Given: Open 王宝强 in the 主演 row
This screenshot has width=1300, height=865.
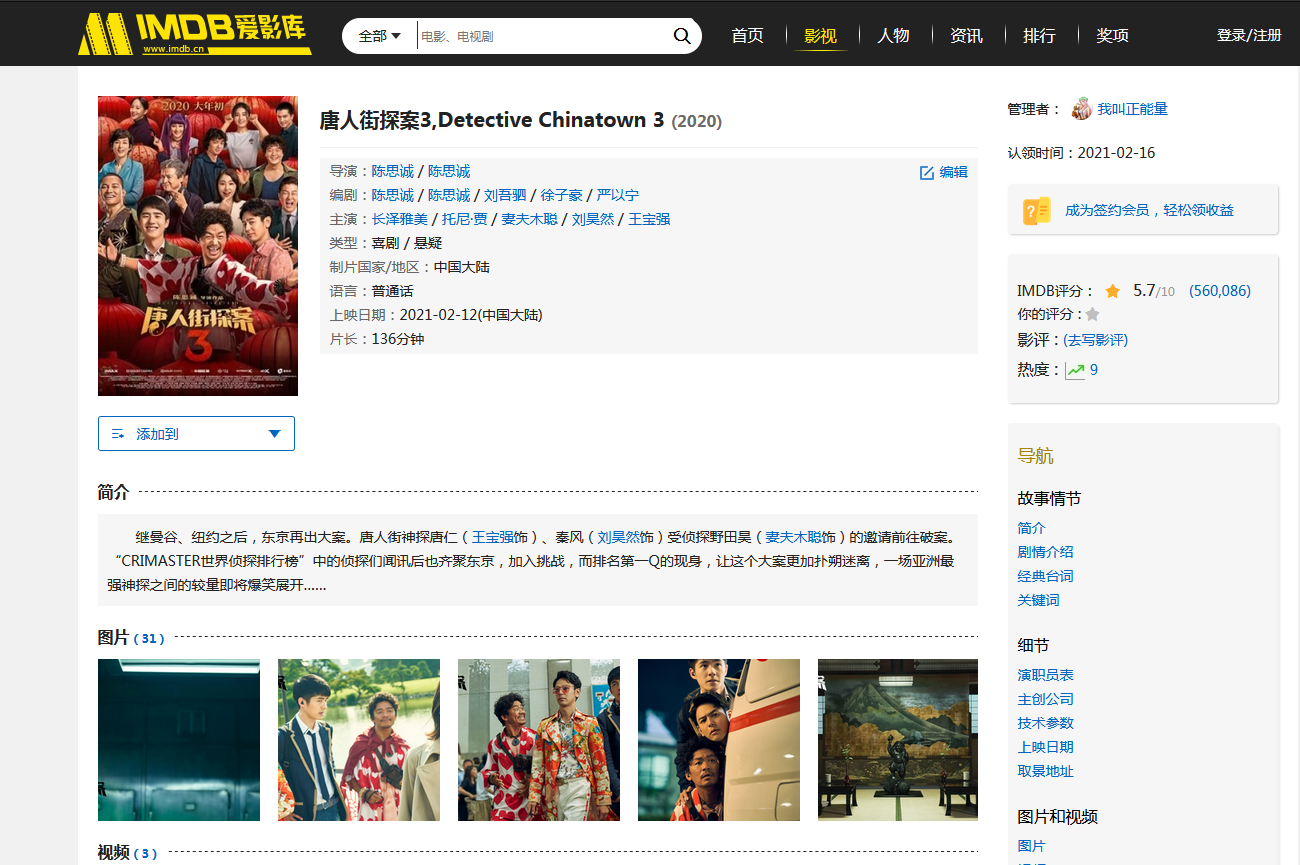Looking at the screenshot, I should (x=649, y=219).
